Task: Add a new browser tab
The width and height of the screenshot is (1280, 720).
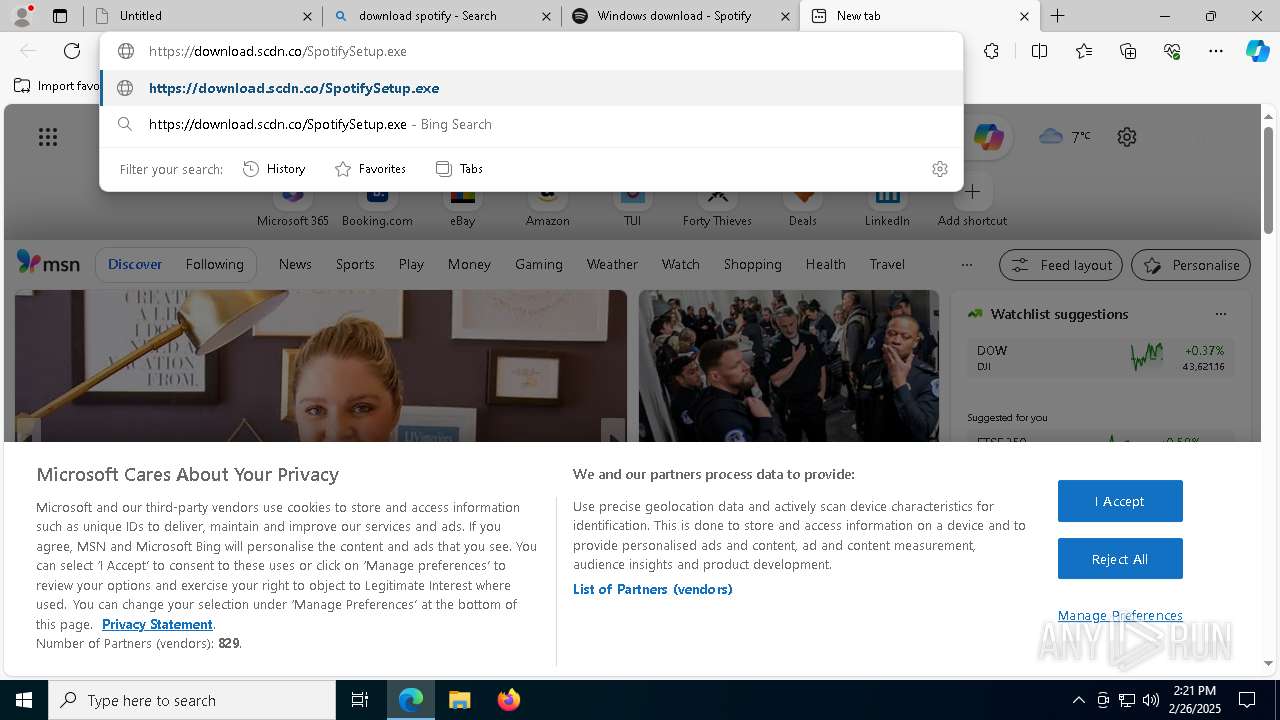Action: click(x=1057, y=16)
